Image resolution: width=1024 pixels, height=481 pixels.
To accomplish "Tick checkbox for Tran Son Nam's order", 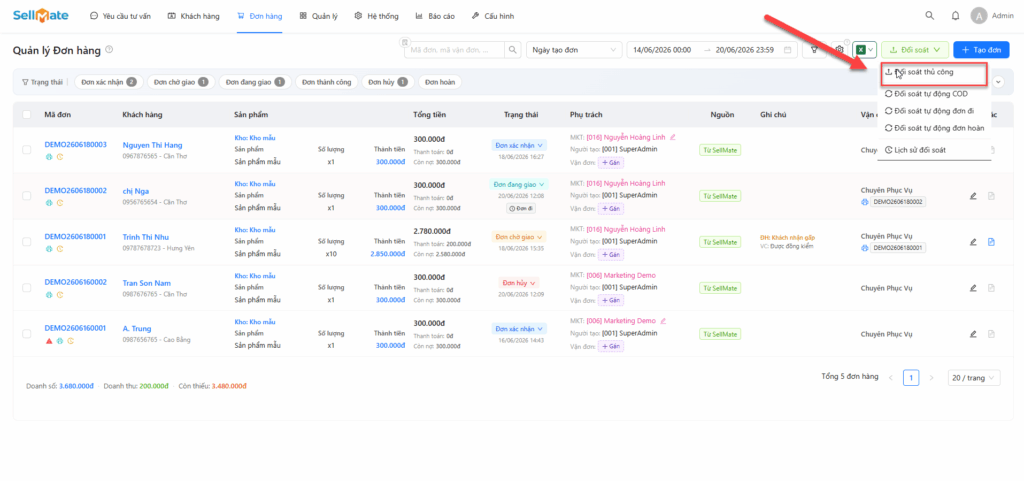I will (27, 288).
